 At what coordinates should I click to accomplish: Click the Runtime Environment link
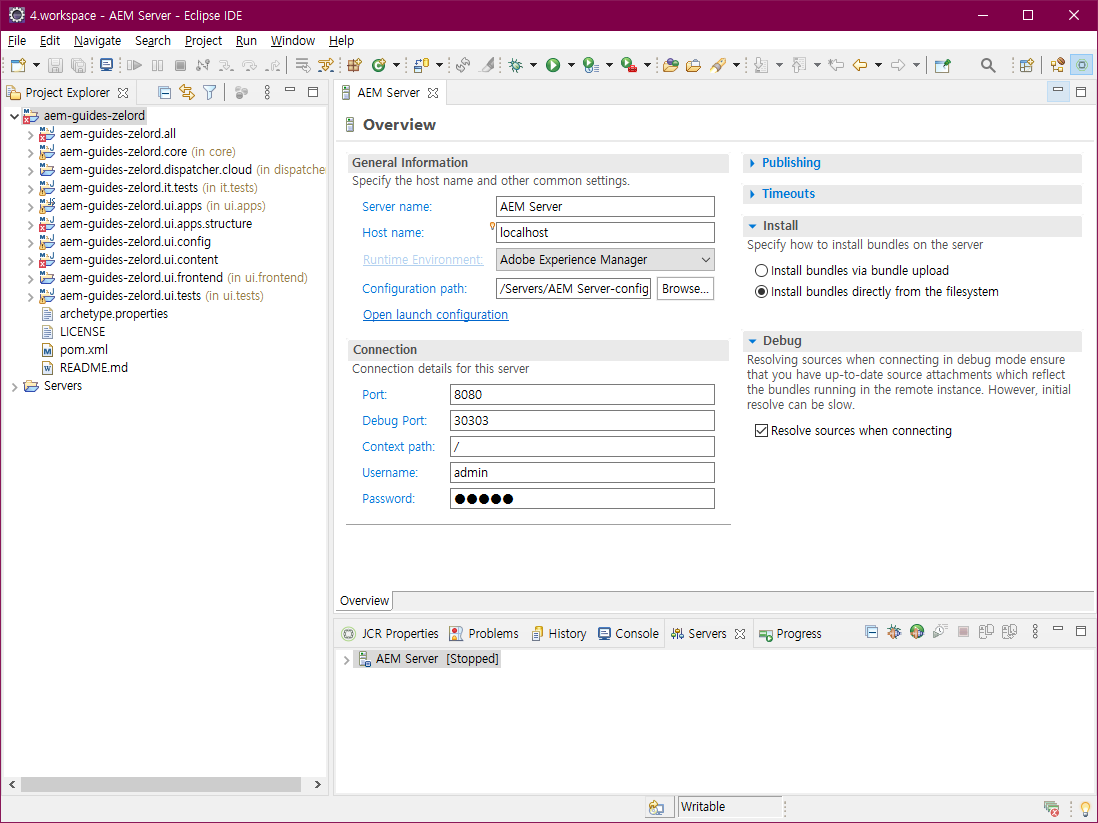coord(423,260)
